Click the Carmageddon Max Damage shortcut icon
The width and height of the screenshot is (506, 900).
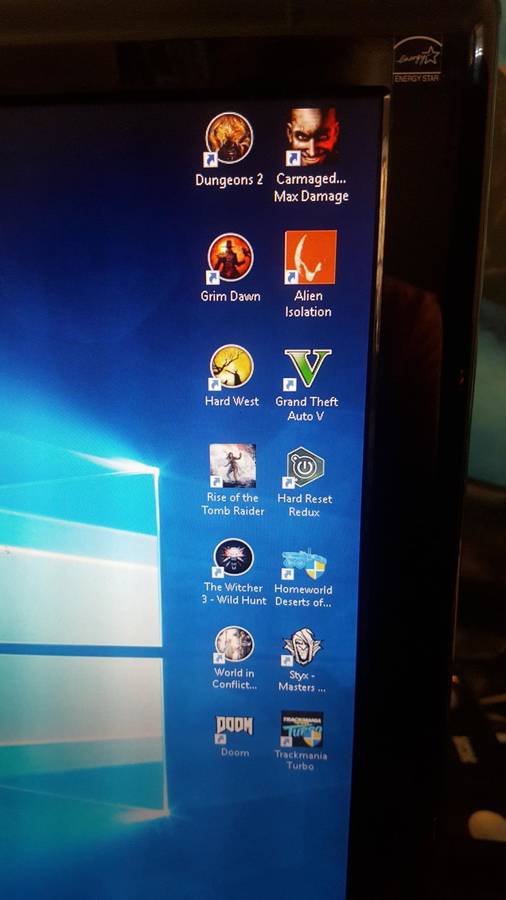point(312,137)
